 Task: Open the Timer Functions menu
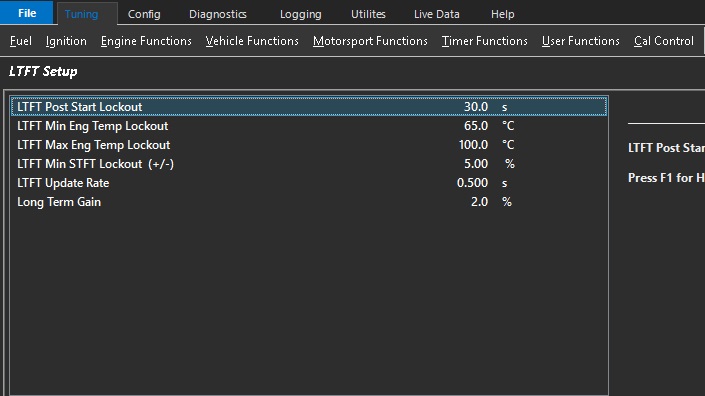pos(484,41)
